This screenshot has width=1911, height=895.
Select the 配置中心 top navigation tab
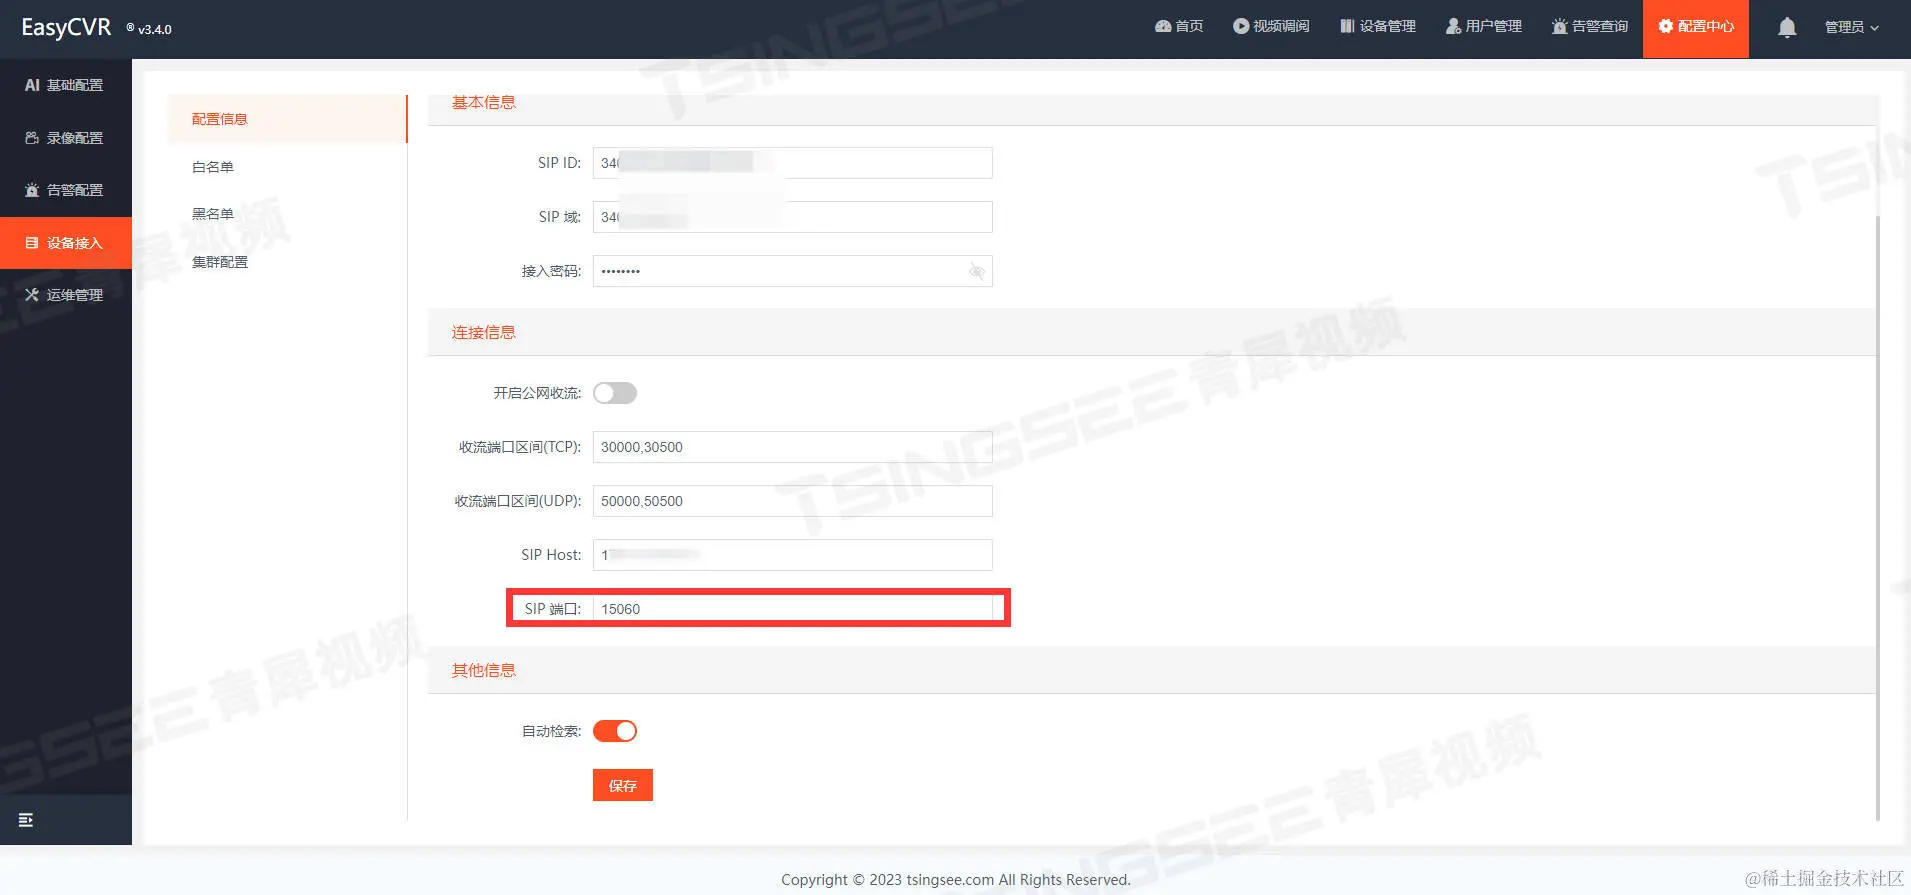(1696, 28)
